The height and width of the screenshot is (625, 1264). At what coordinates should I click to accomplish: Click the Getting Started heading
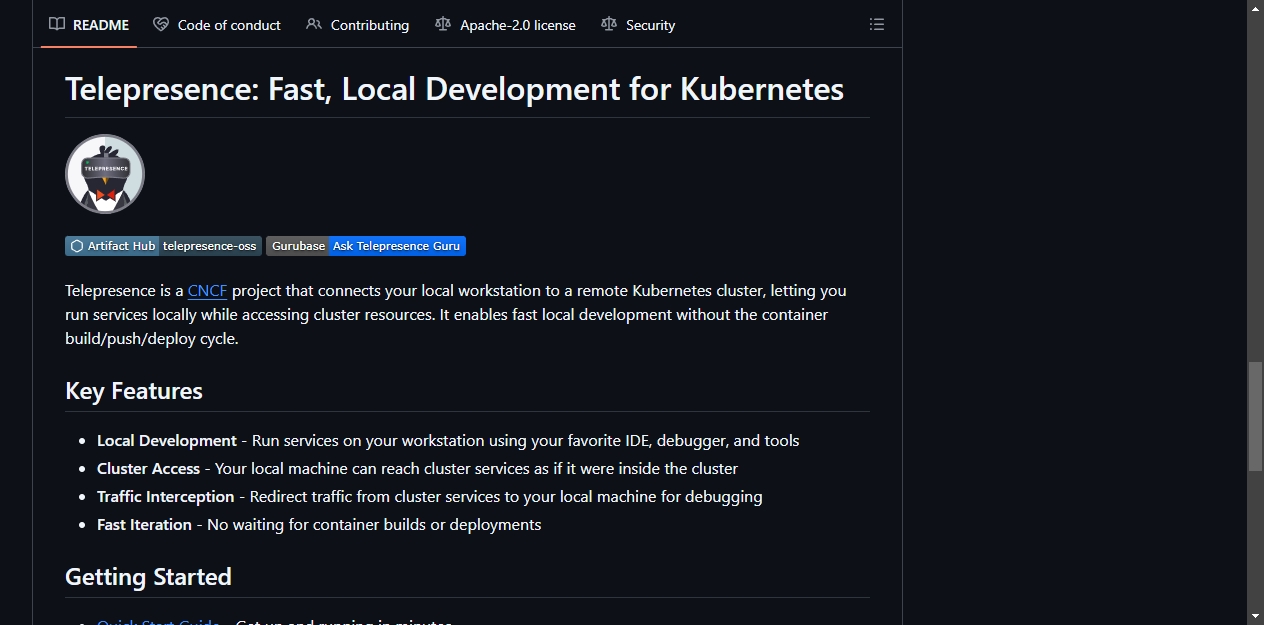coord(148,577)
